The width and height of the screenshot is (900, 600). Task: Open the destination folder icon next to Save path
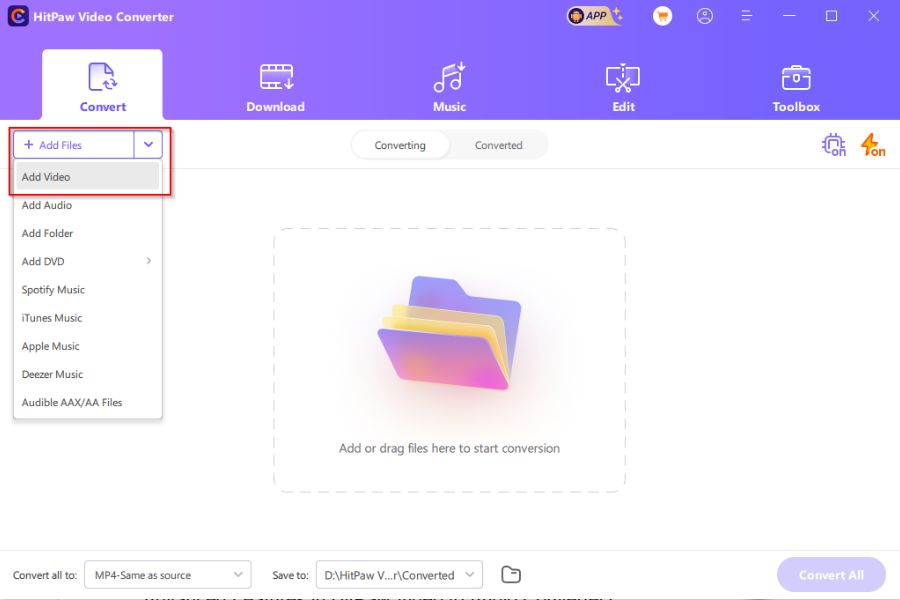(511, 574)
